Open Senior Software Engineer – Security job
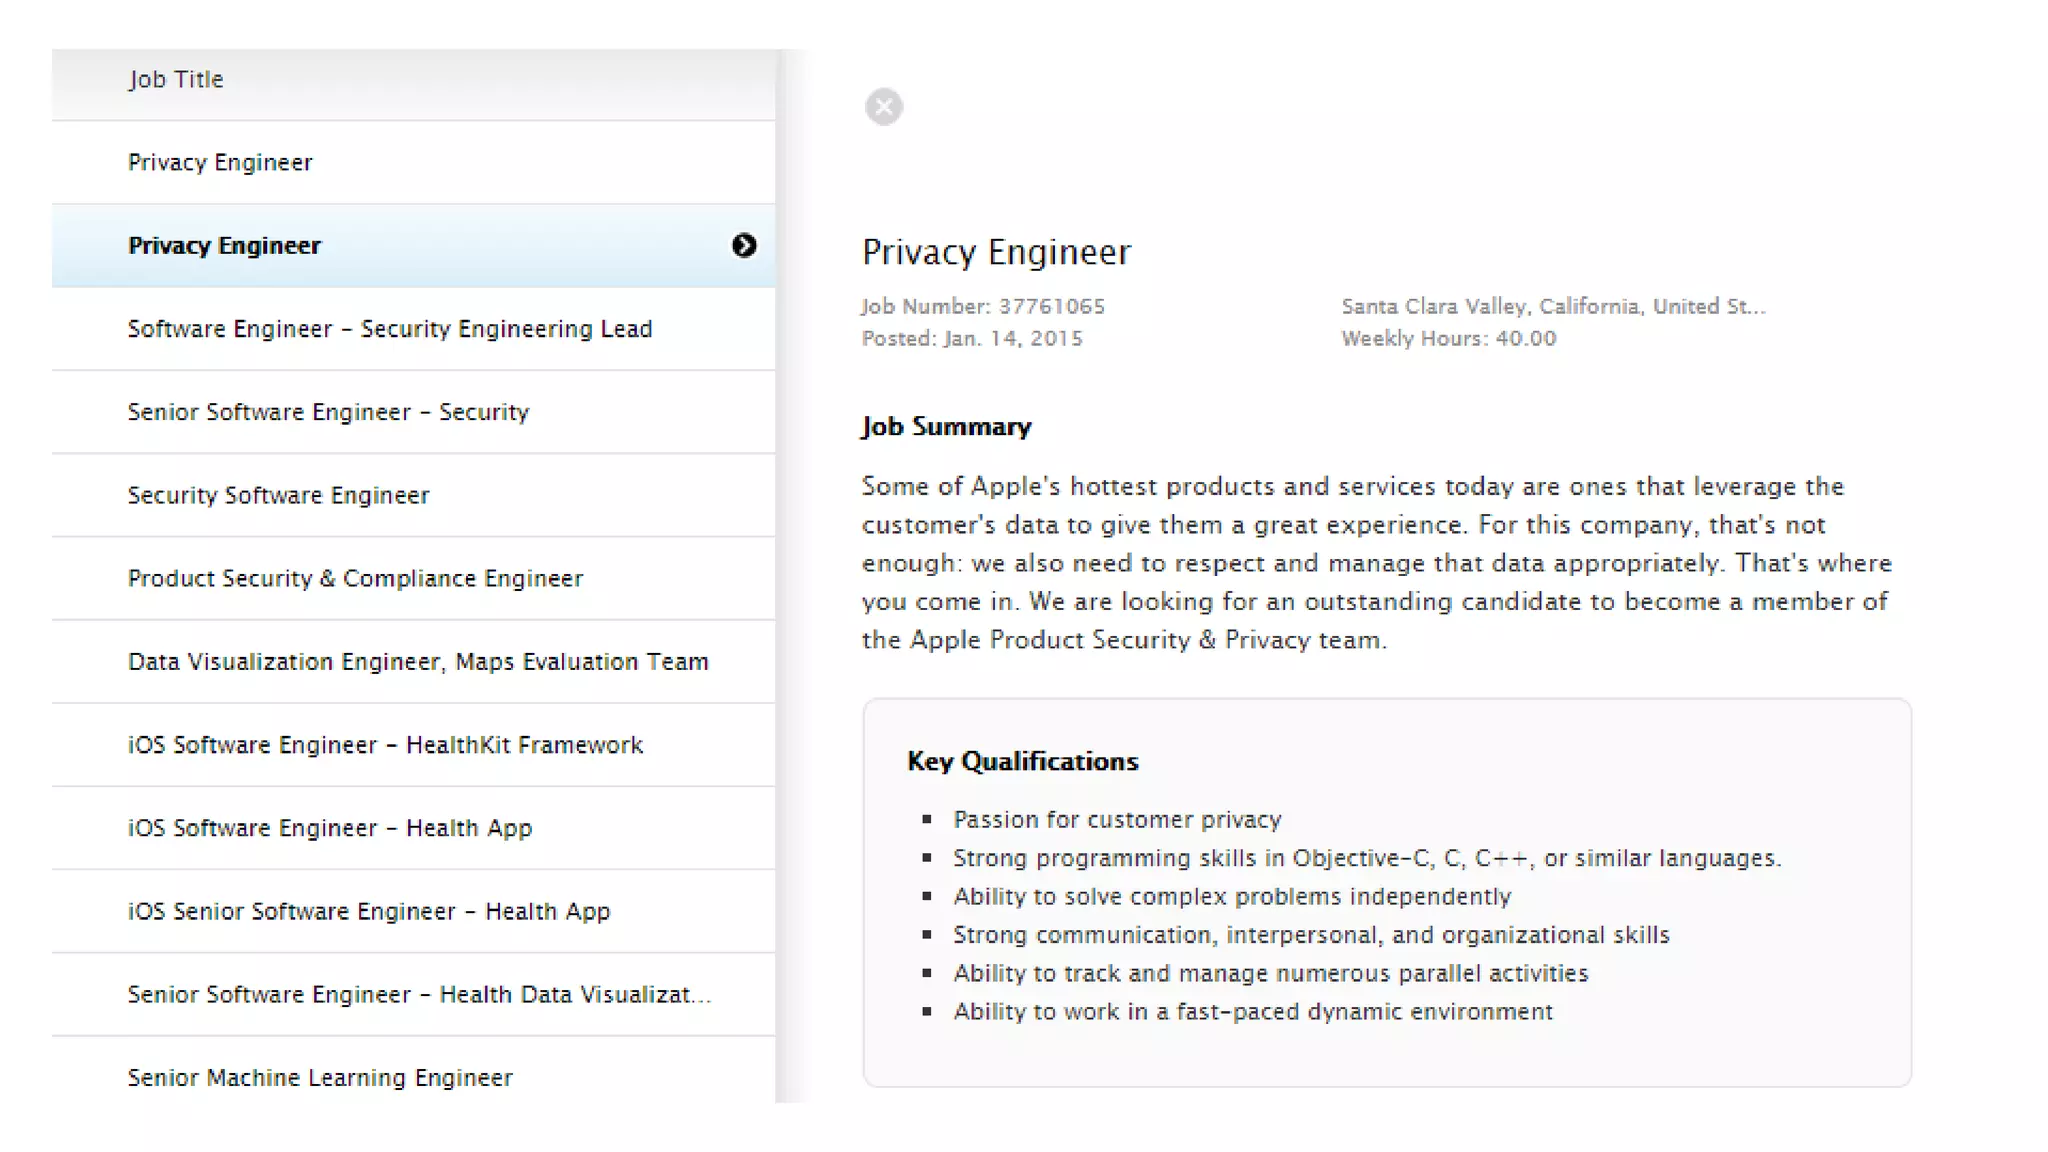Viewport: 2048px width, 1152px height. click(328, 412)
